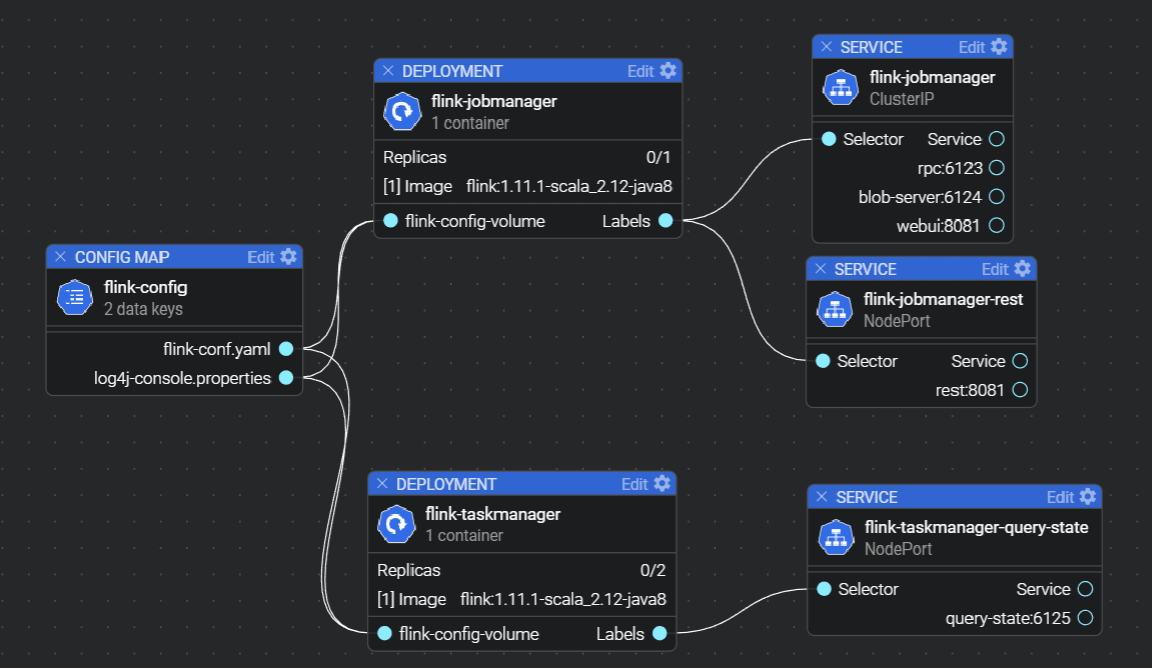Click NodePort label under flink-jobmanager-rest
Screen dimensions: 1152x668
coord(896,320)
